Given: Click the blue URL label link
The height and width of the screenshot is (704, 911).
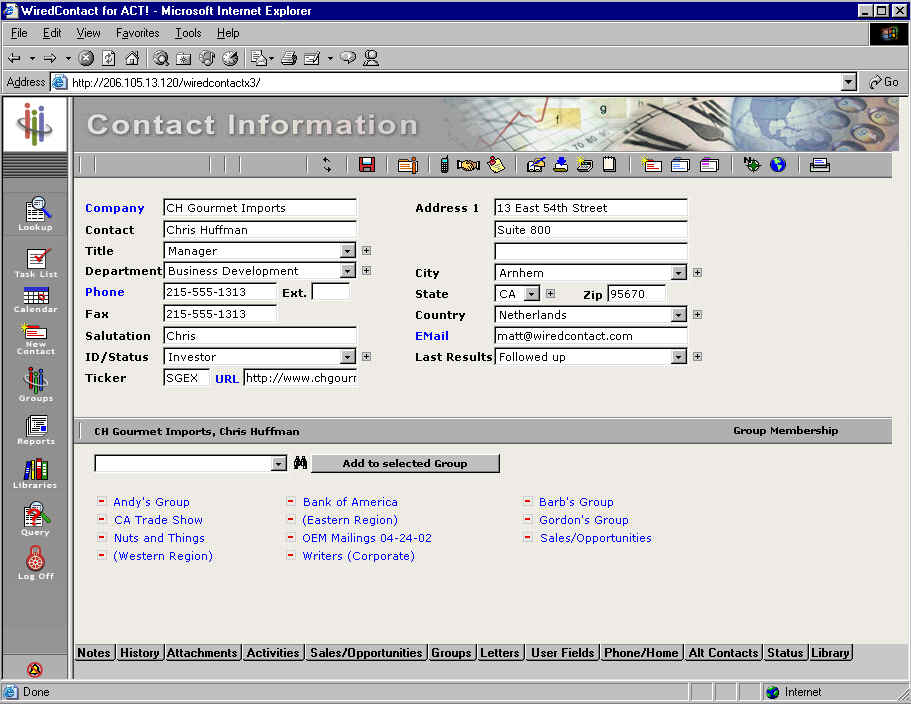Looking at the screenshot, I should 227,379.
